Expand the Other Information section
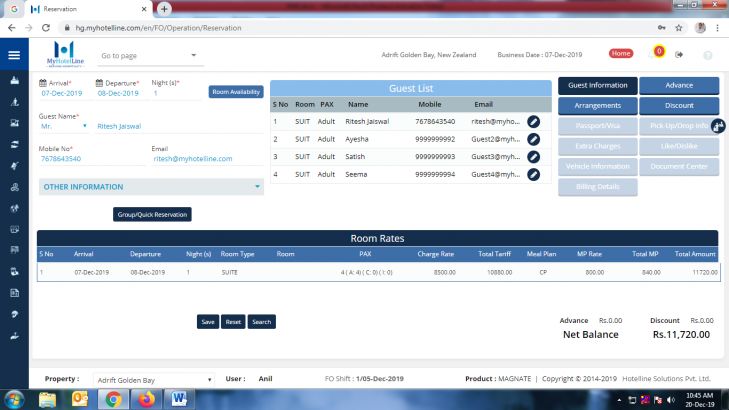729x410 pixels. pyautogui.click(x=151, y=186)
